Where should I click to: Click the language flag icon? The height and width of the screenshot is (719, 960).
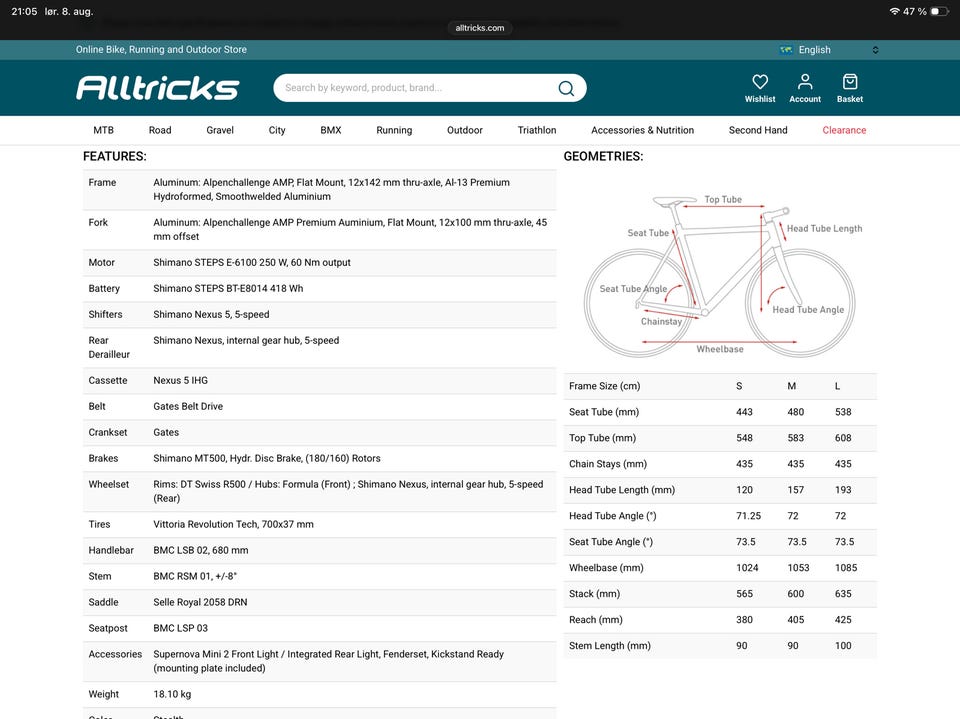pos(786,50)
